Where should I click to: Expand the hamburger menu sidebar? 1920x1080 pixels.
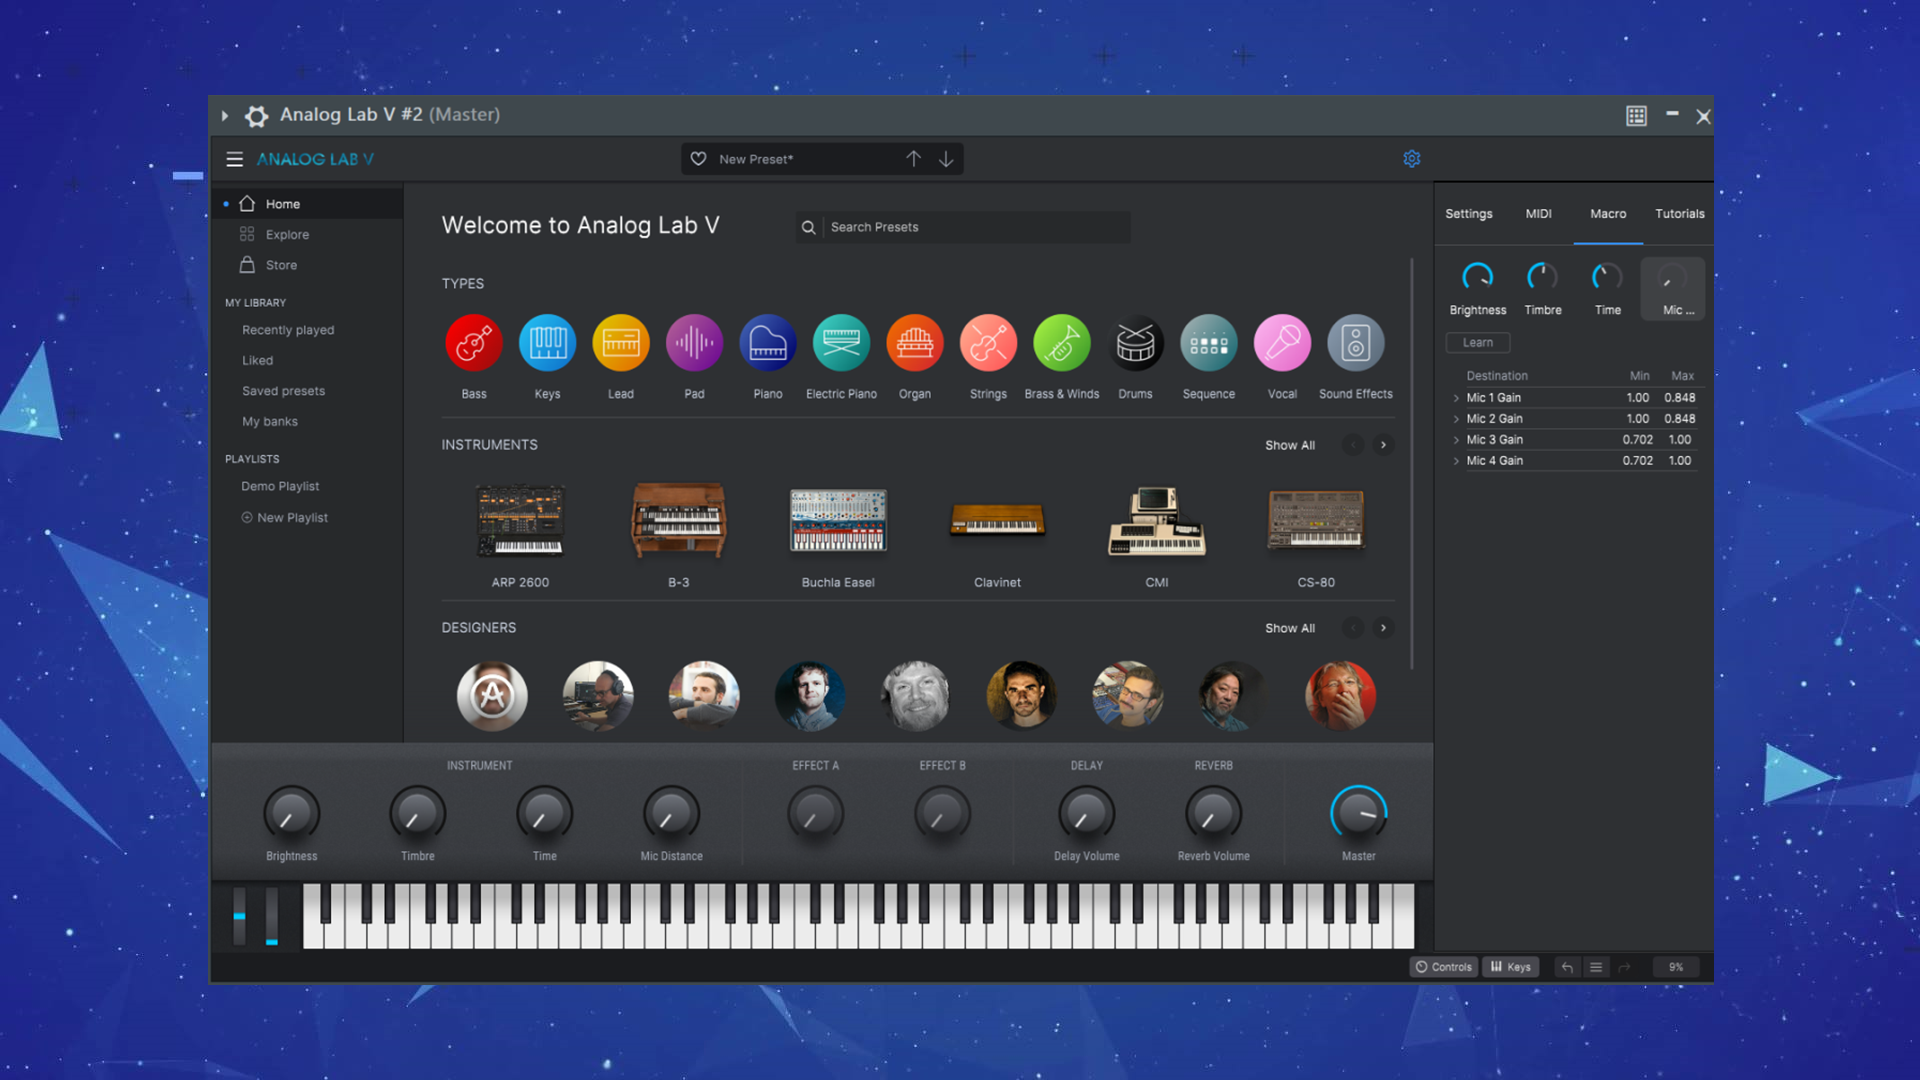pos(235,158)
